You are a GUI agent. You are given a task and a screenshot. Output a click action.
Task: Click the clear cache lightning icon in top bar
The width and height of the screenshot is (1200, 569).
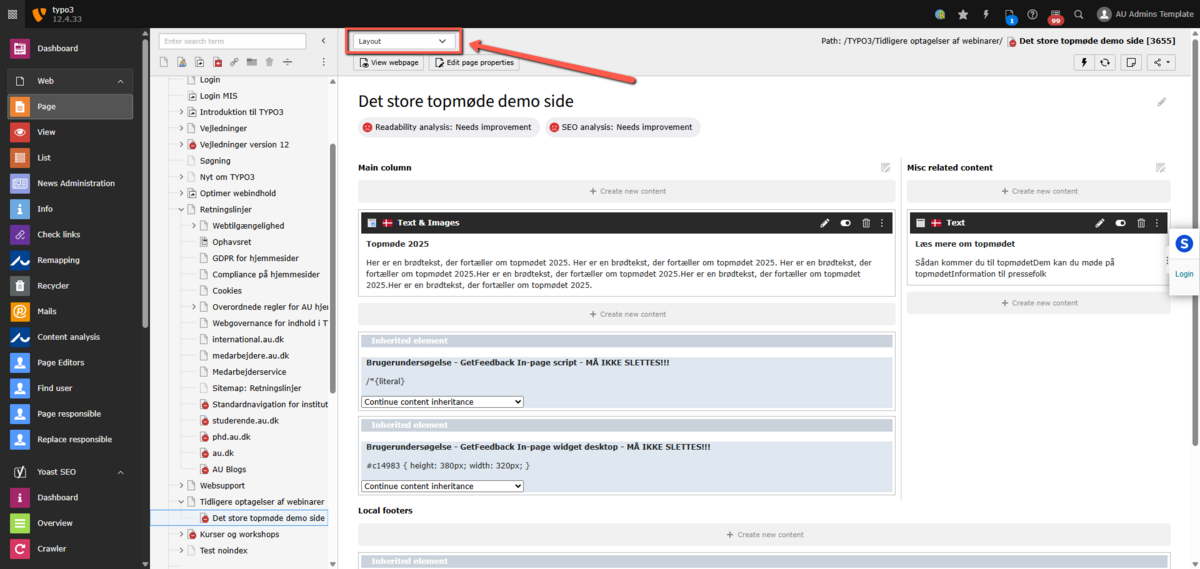986,14
